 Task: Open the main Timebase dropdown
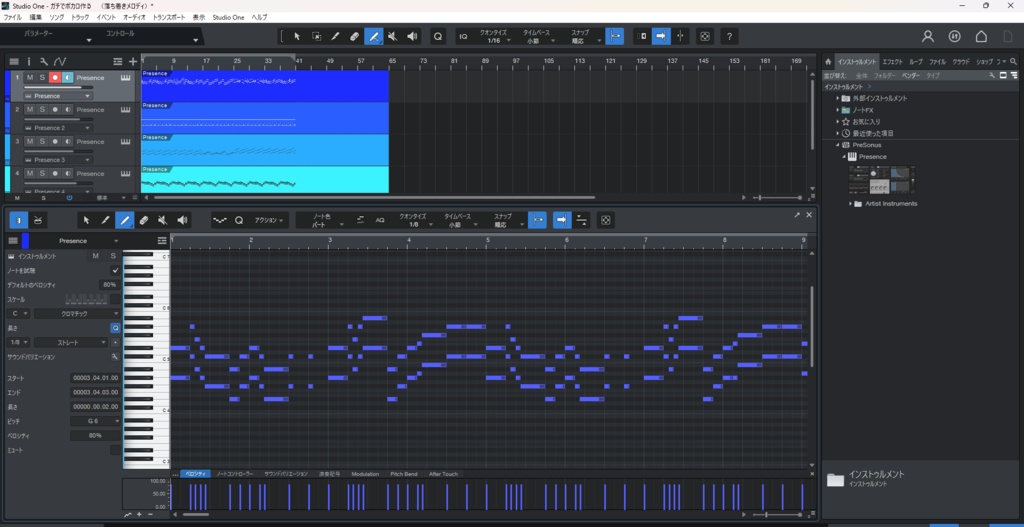[x=539, y=37]
